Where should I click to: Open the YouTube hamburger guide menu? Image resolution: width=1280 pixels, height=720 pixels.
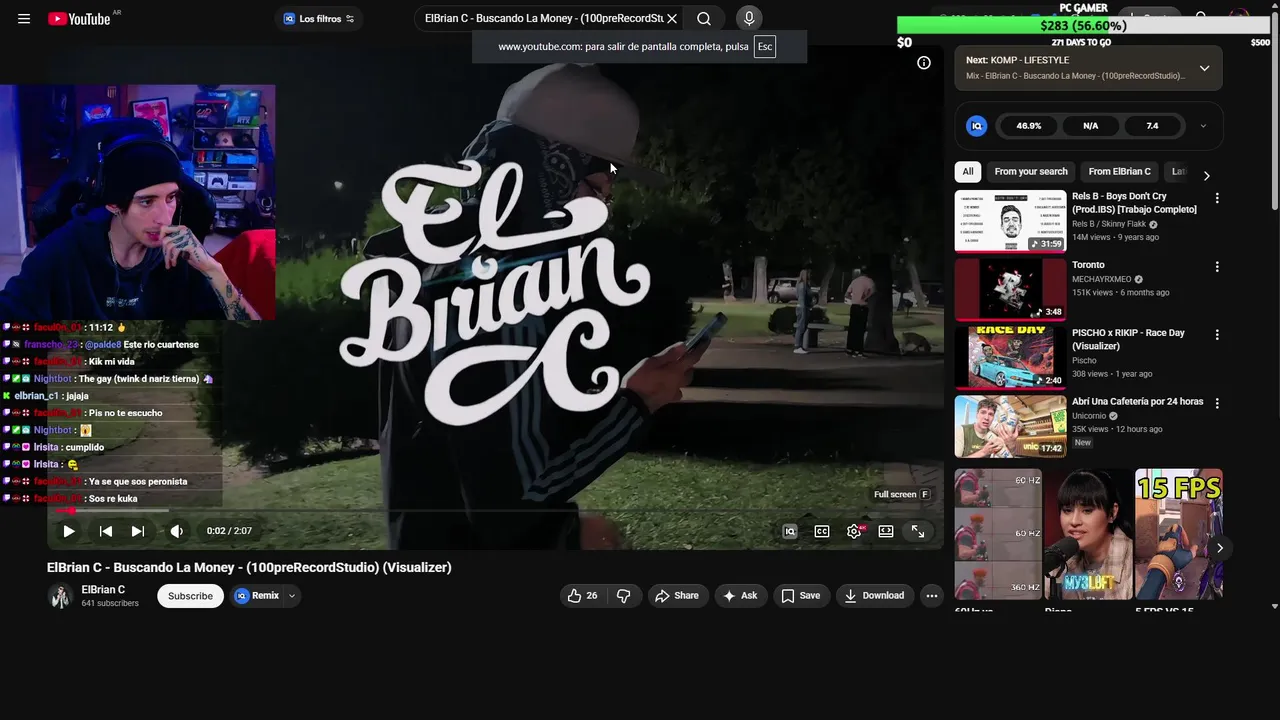[x=24, y=19]
